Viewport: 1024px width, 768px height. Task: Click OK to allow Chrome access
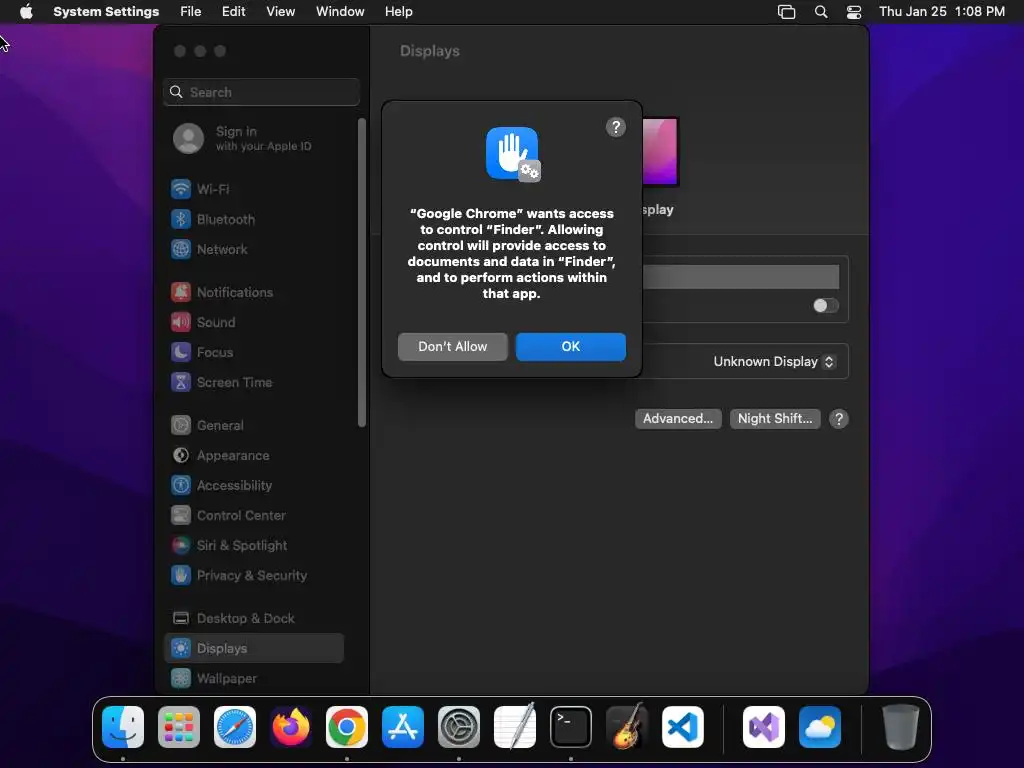(x=571, y=347)
